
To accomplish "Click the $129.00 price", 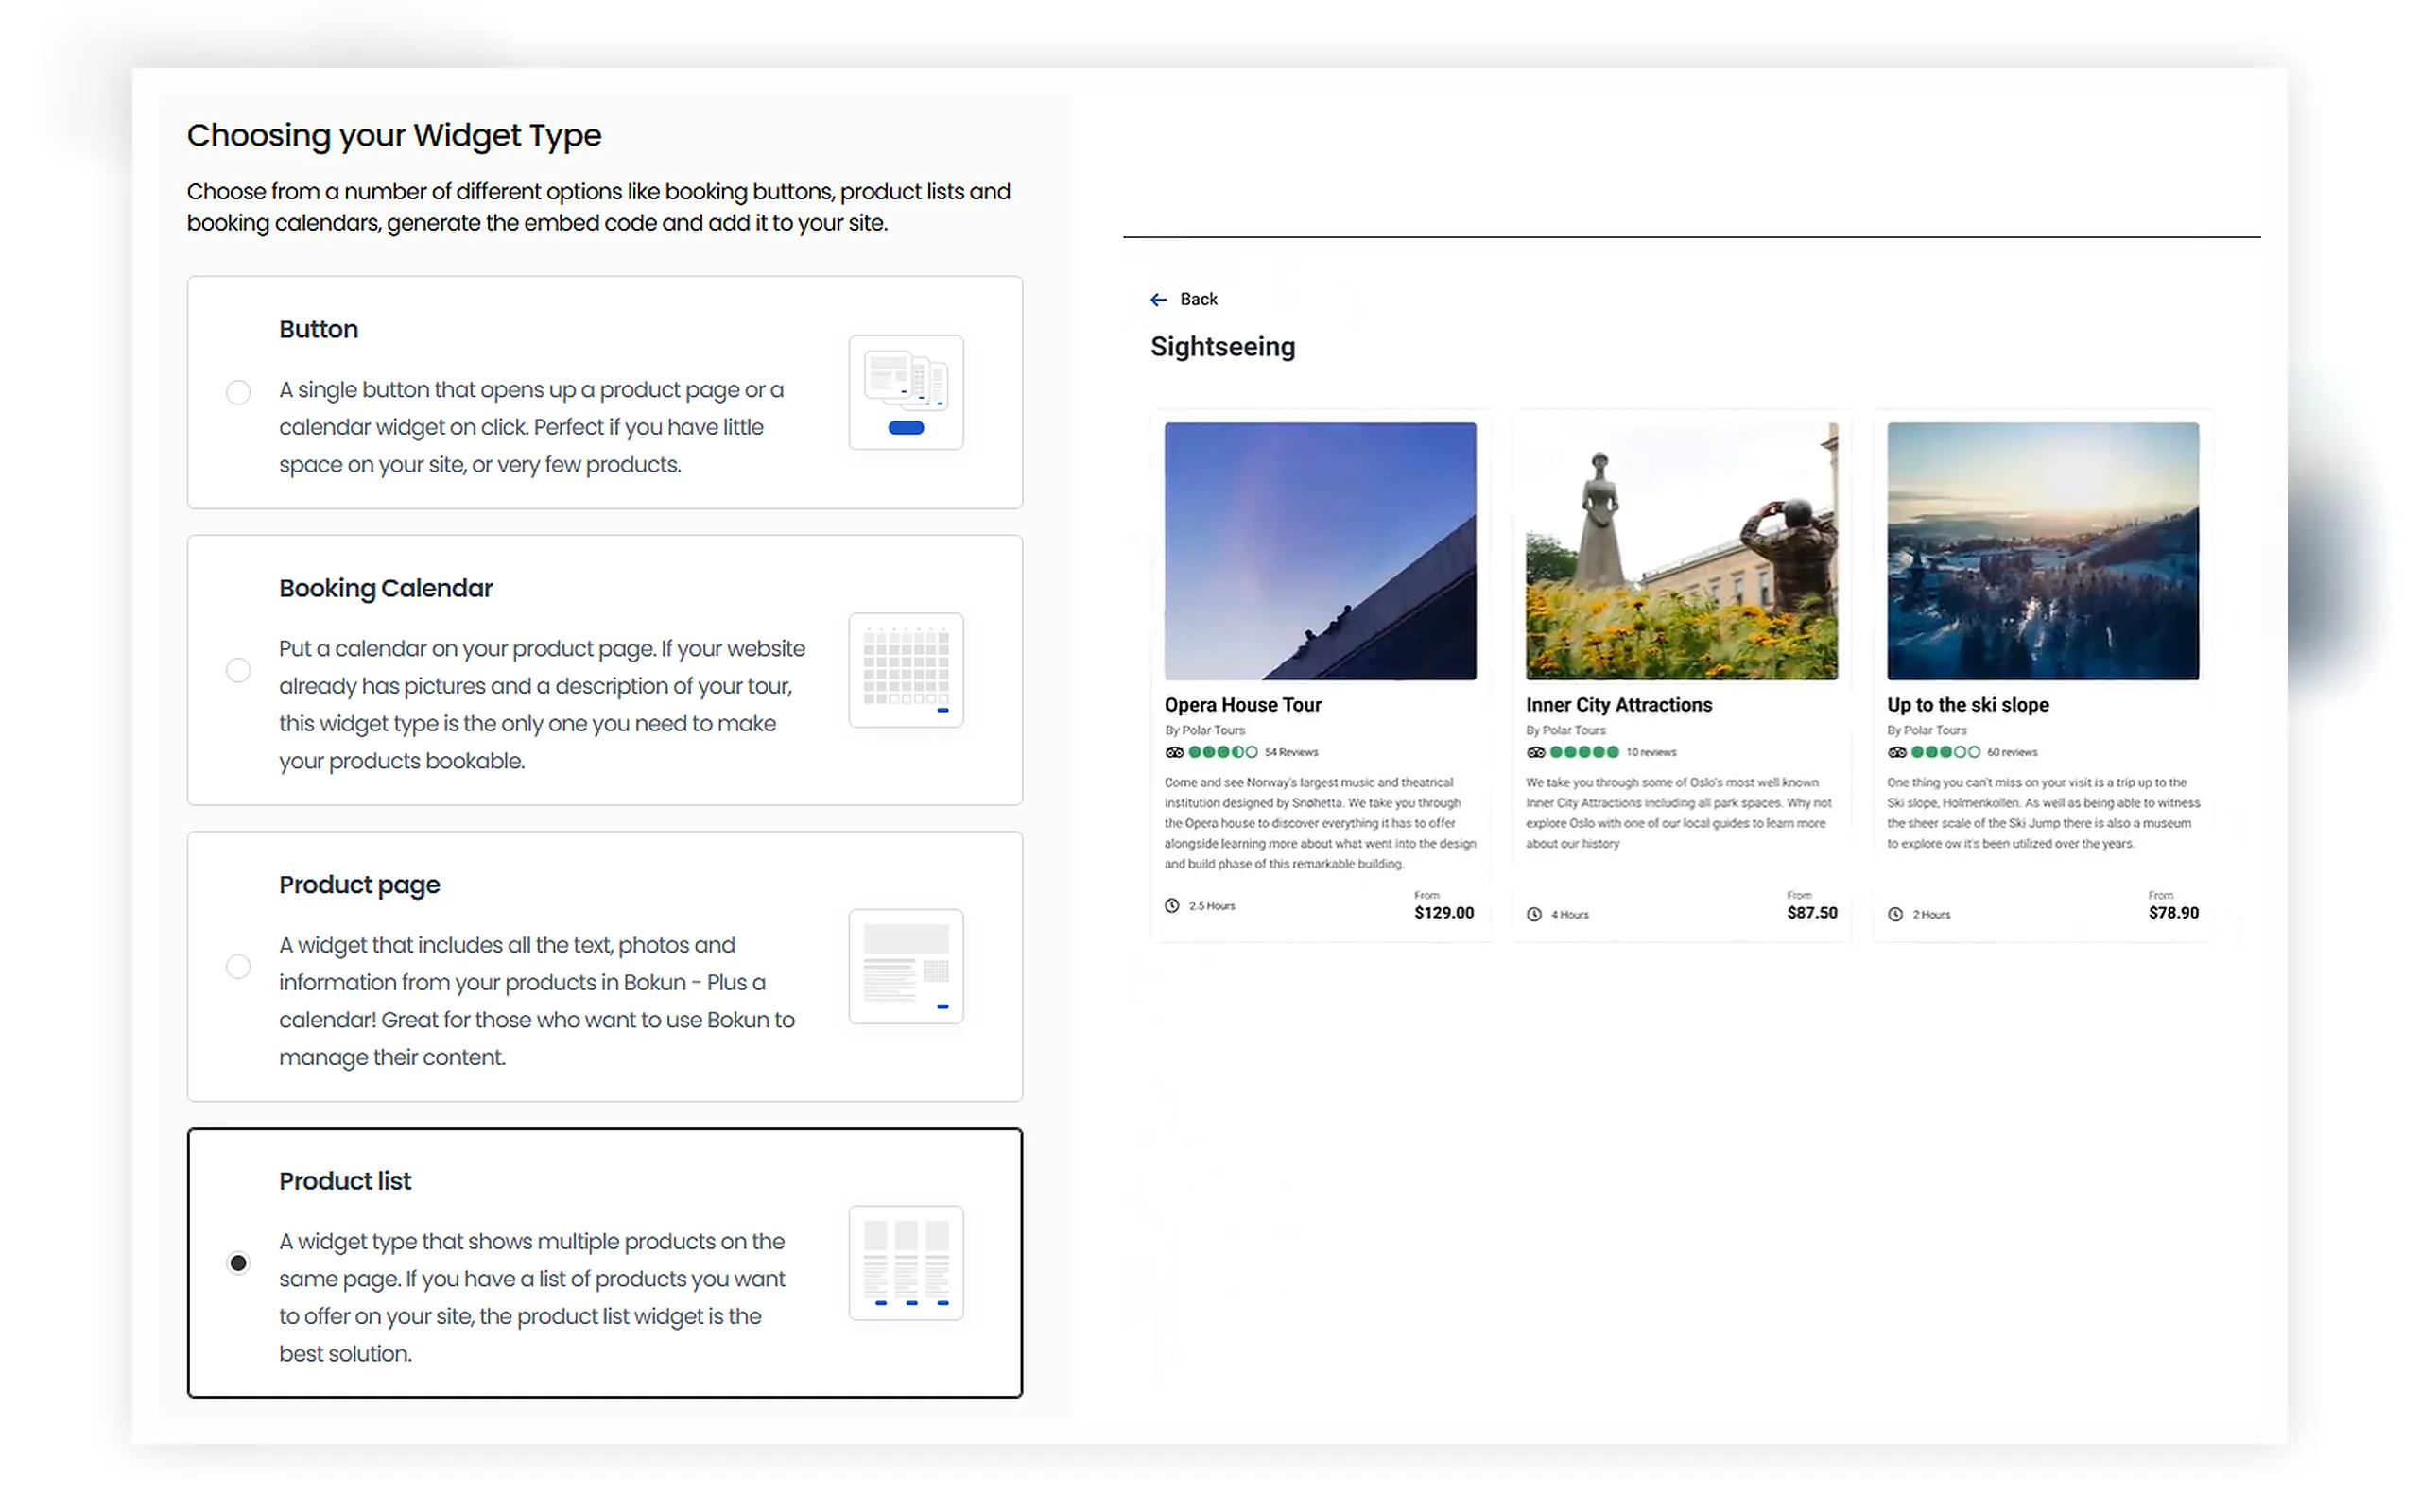I will (x=1444, y=913).
